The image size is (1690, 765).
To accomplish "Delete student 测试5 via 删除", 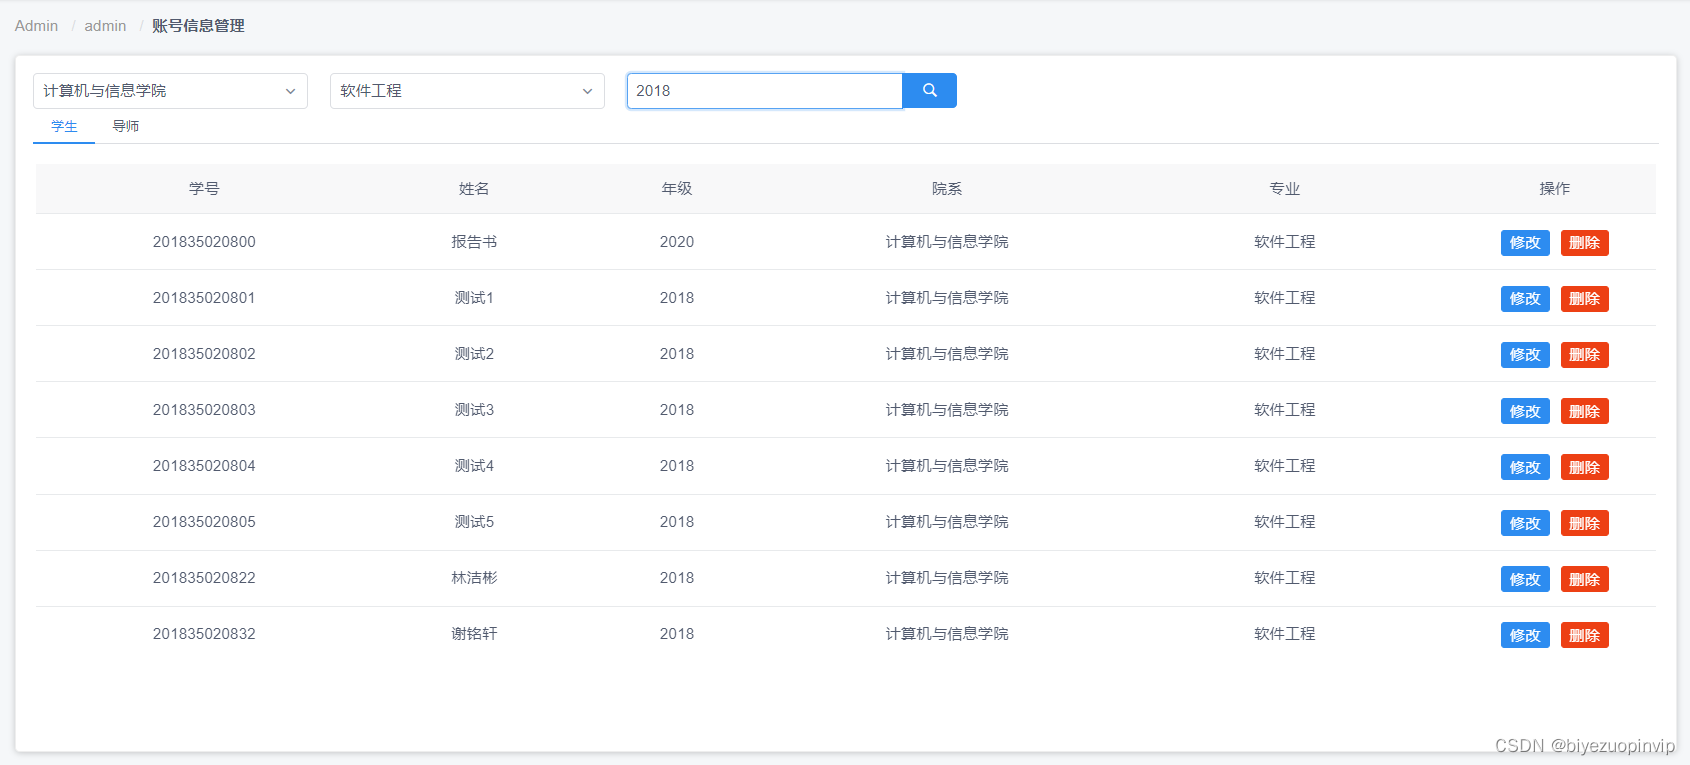I will (1584, 523).
